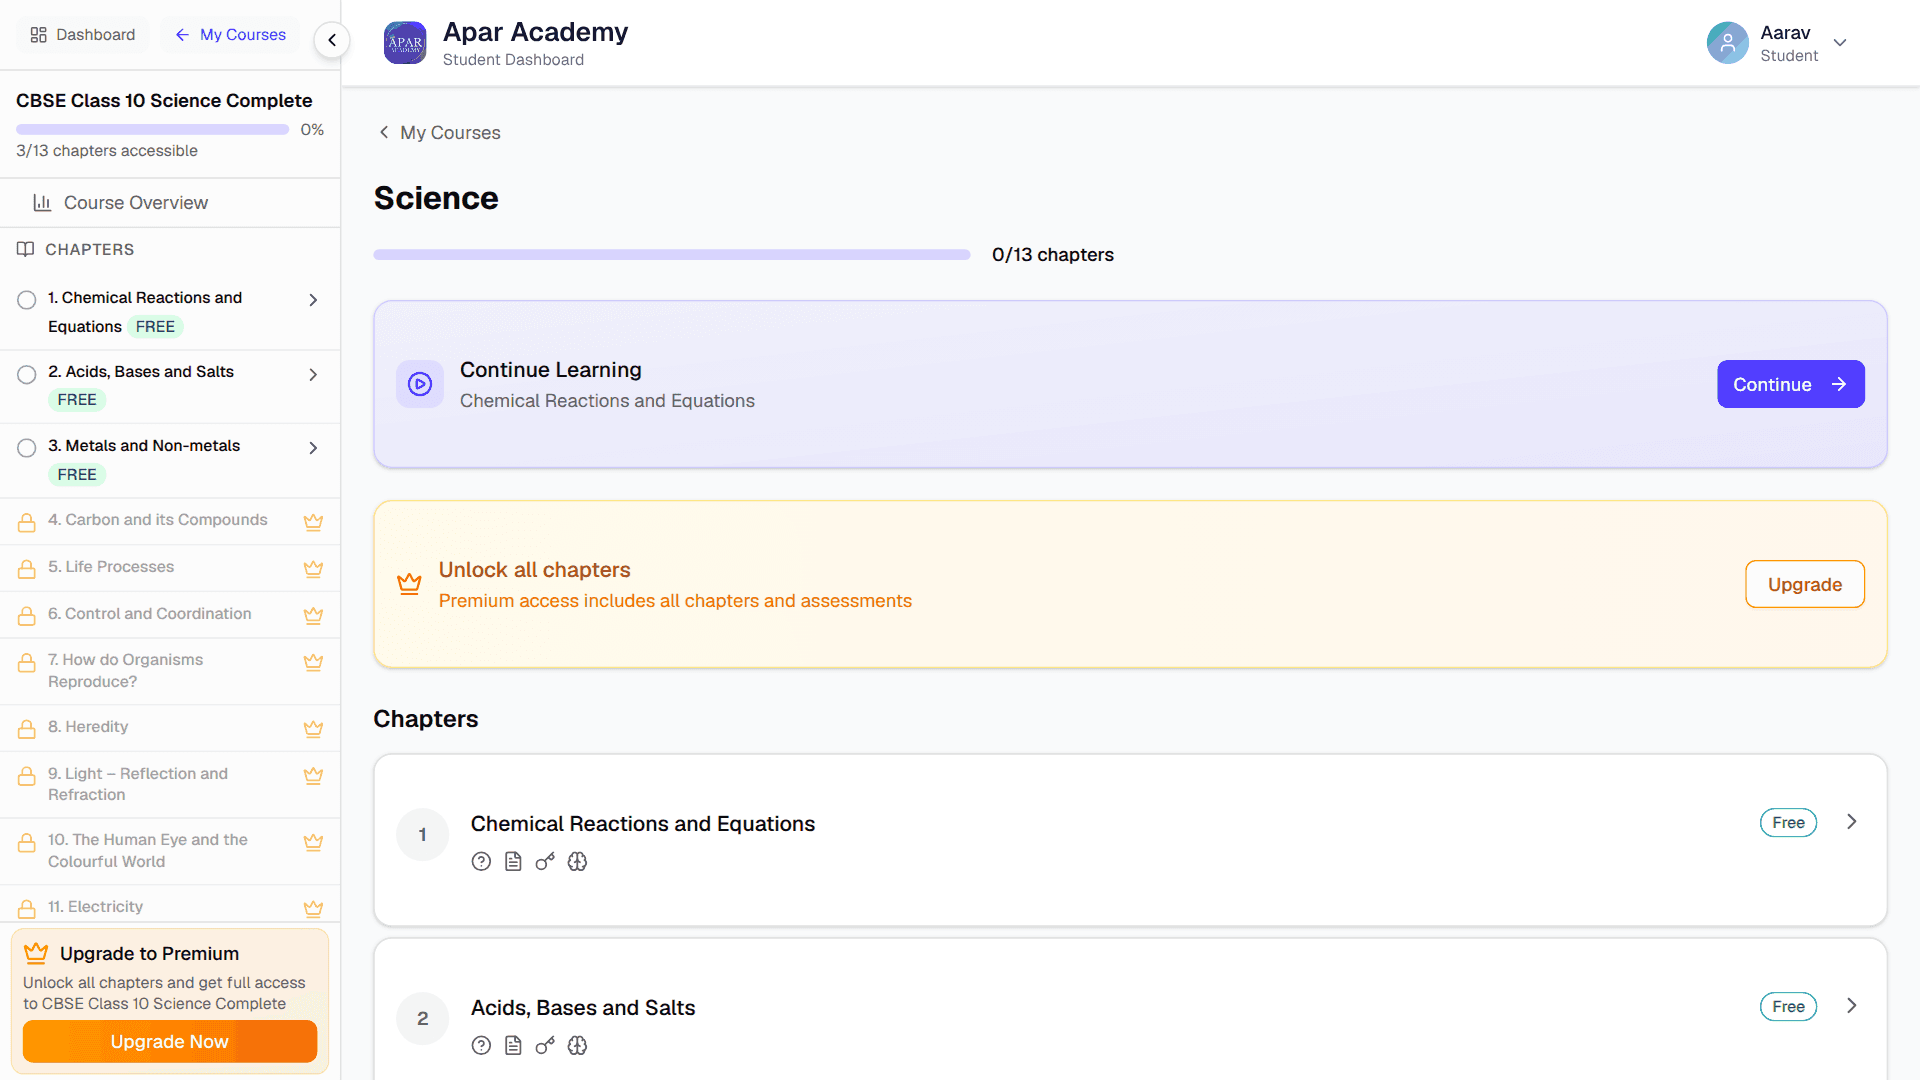Click the Continue button
This screenshot has width=1920, height=1080.
point(1790,384)
